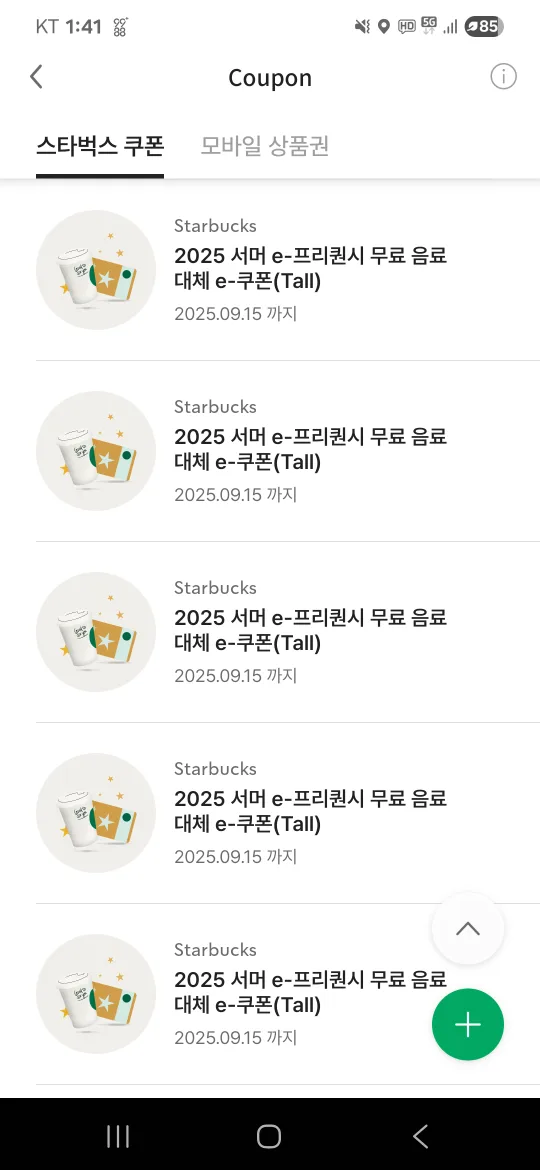This screenshot has height=1170, width=540.
Task: Tap the green plus add-coupon button
Action: coord(468,1024)
